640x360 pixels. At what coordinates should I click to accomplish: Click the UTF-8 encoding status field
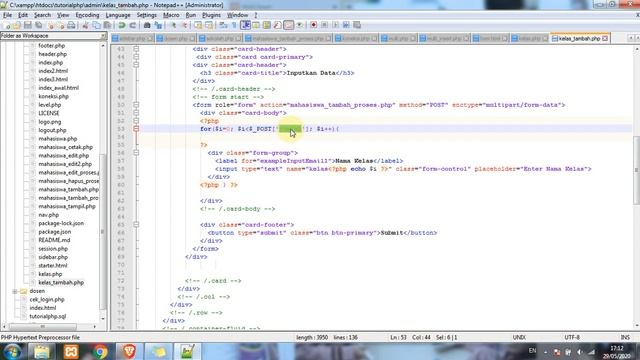(x=572, y=338)
